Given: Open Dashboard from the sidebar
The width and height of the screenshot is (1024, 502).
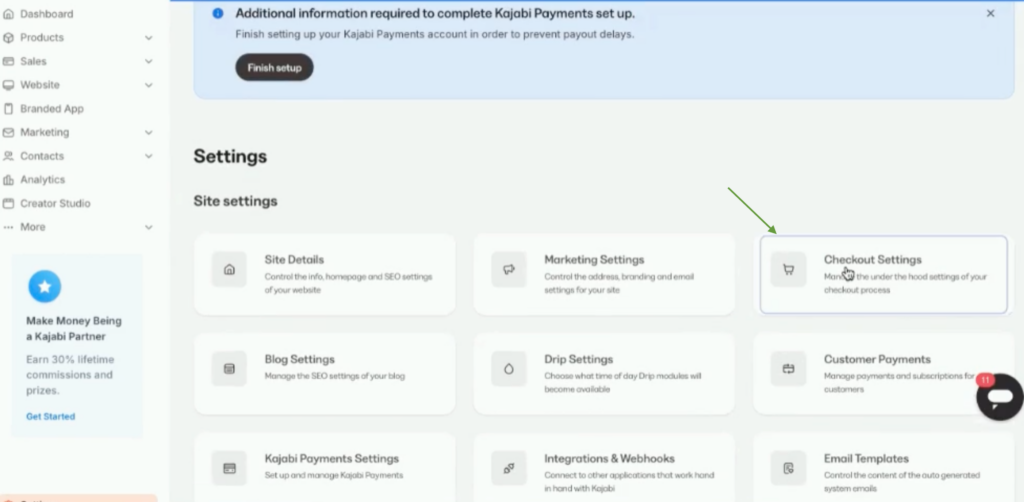Looking at the screenshot, I should (47, 14).
